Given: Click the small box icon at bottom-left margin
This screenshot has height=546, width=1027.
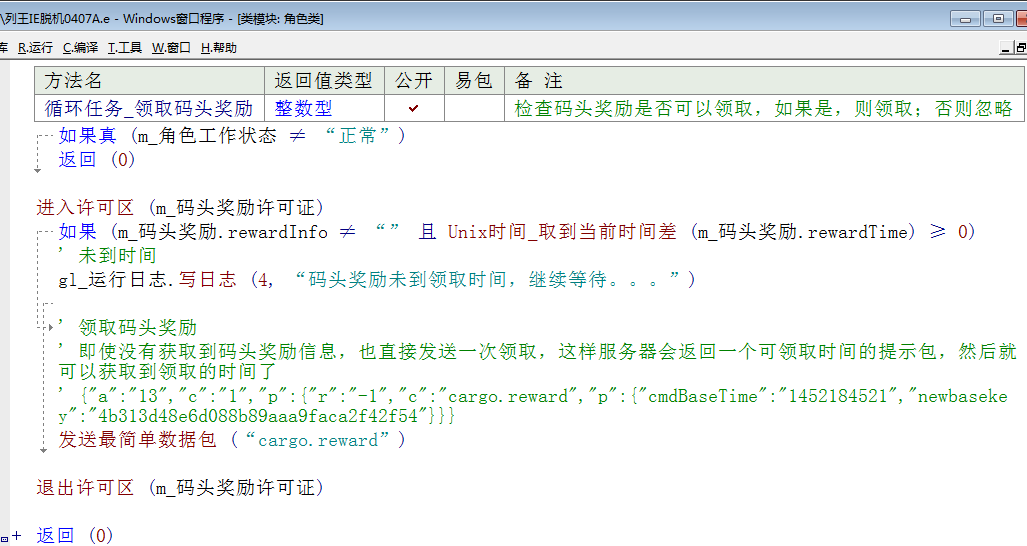Looking at the screenshot, I should 5,538.
